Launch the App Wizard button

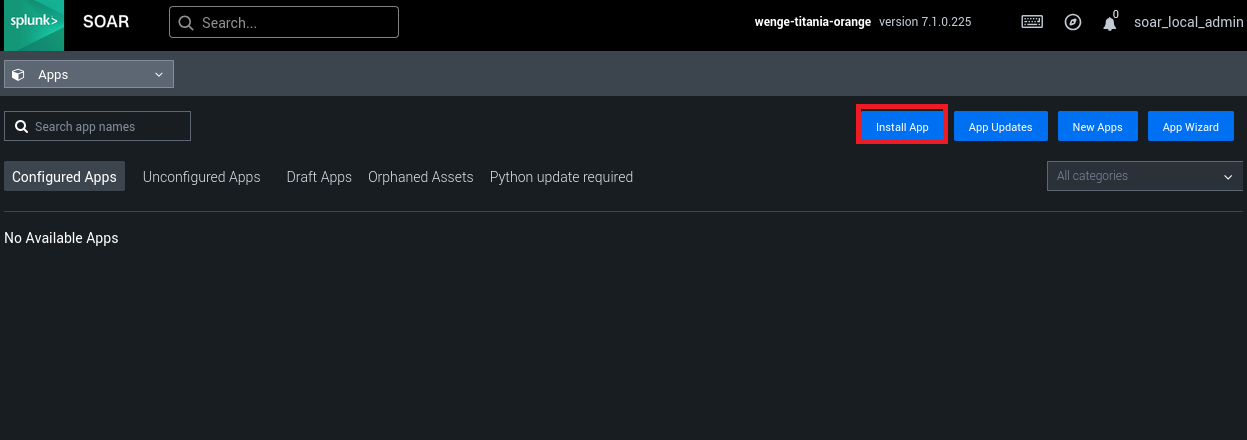(1190, 127)
